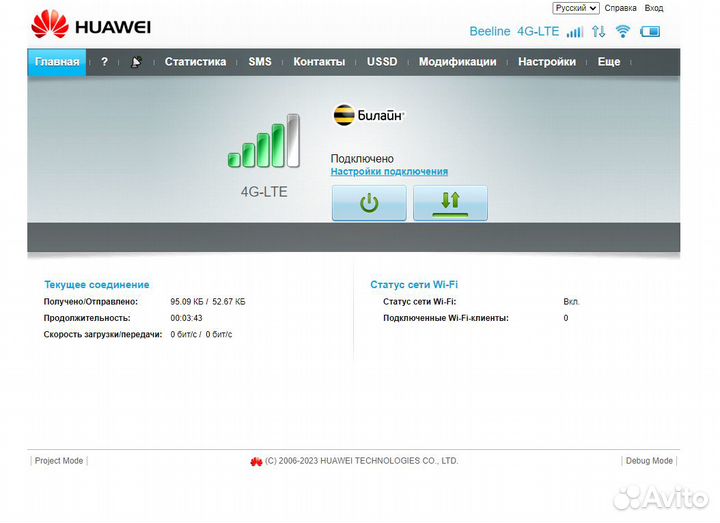Click the Подключенные Wi-Fi-клиенты label
The height and width of the screenshot is (523, 720).
[x=446, y=318]
